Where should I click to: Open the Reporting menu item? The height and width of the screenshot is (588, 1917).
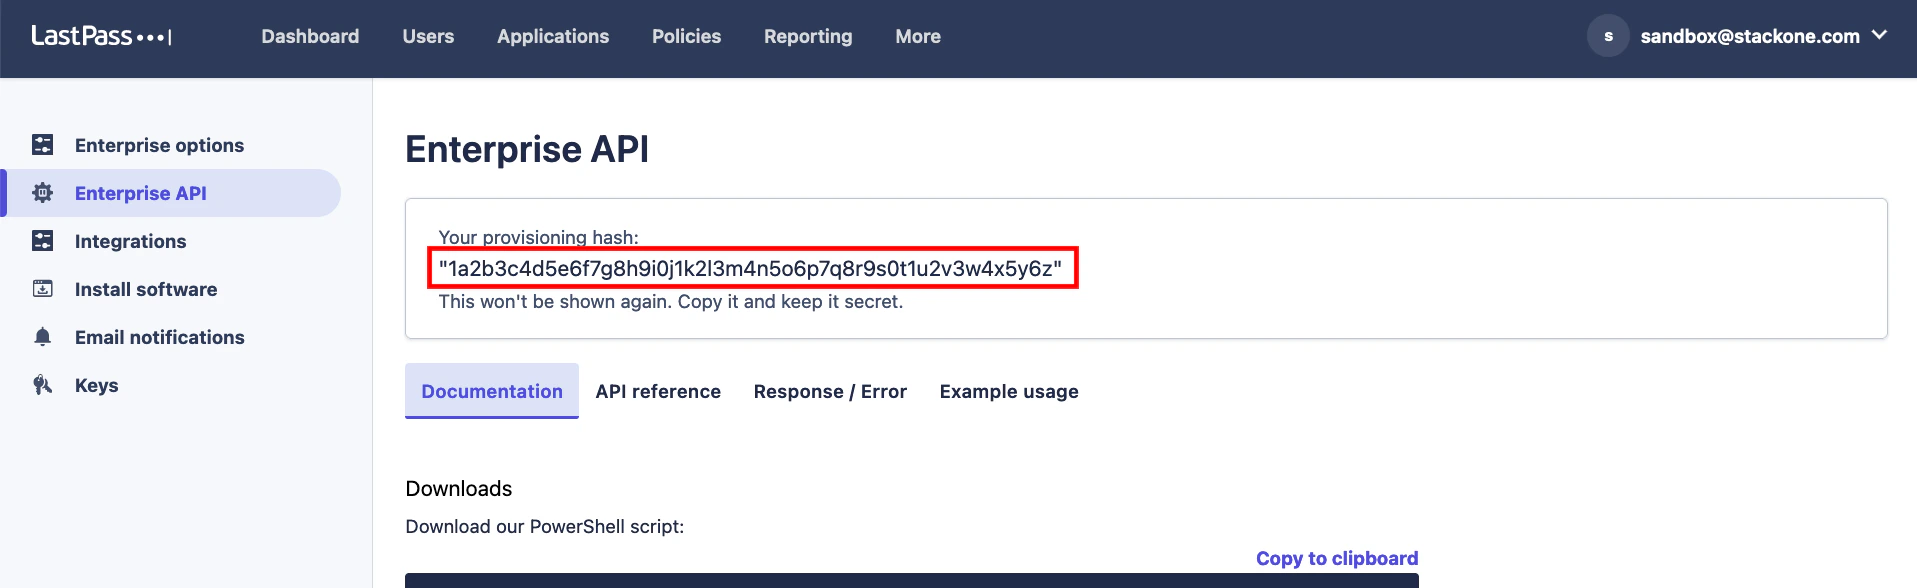(807, 36)
